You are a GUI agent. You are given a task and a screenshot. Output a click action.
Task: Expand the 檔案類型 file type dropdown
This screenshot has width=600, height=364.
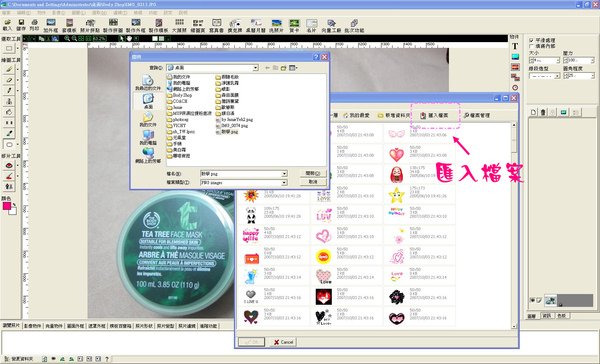tap(284, 183)
